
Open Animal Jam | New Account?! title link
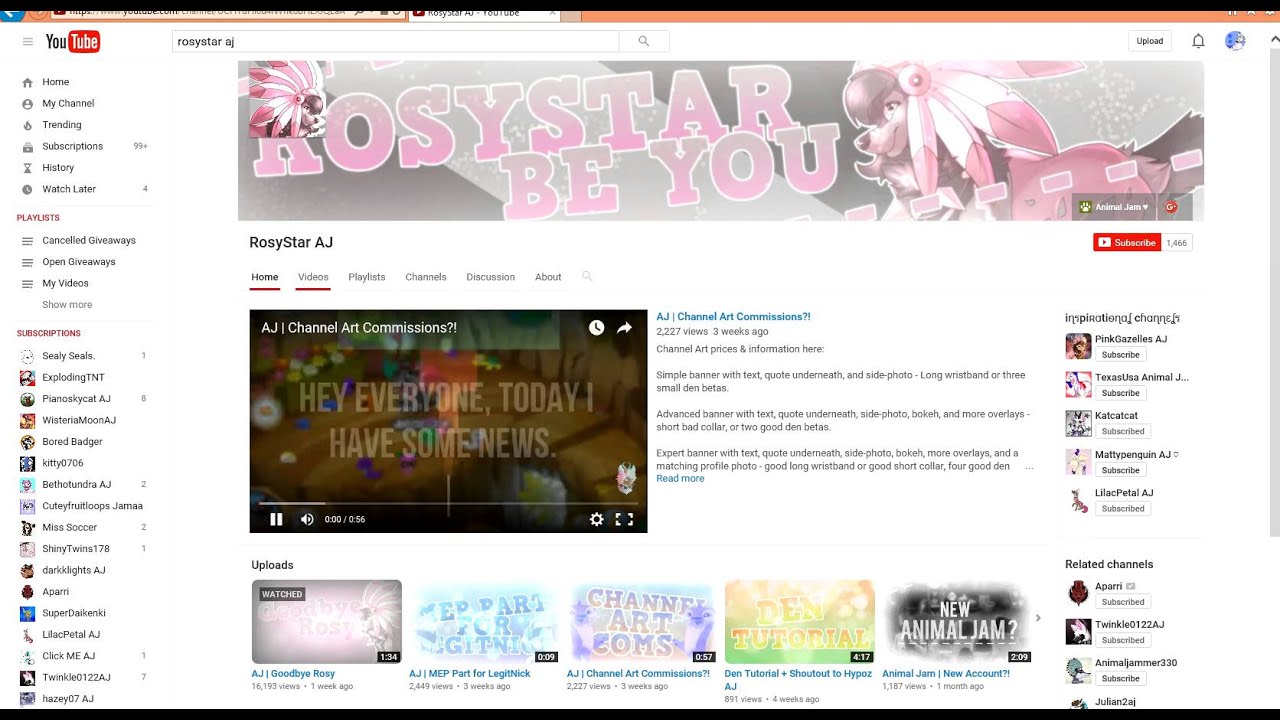(946, 674)
